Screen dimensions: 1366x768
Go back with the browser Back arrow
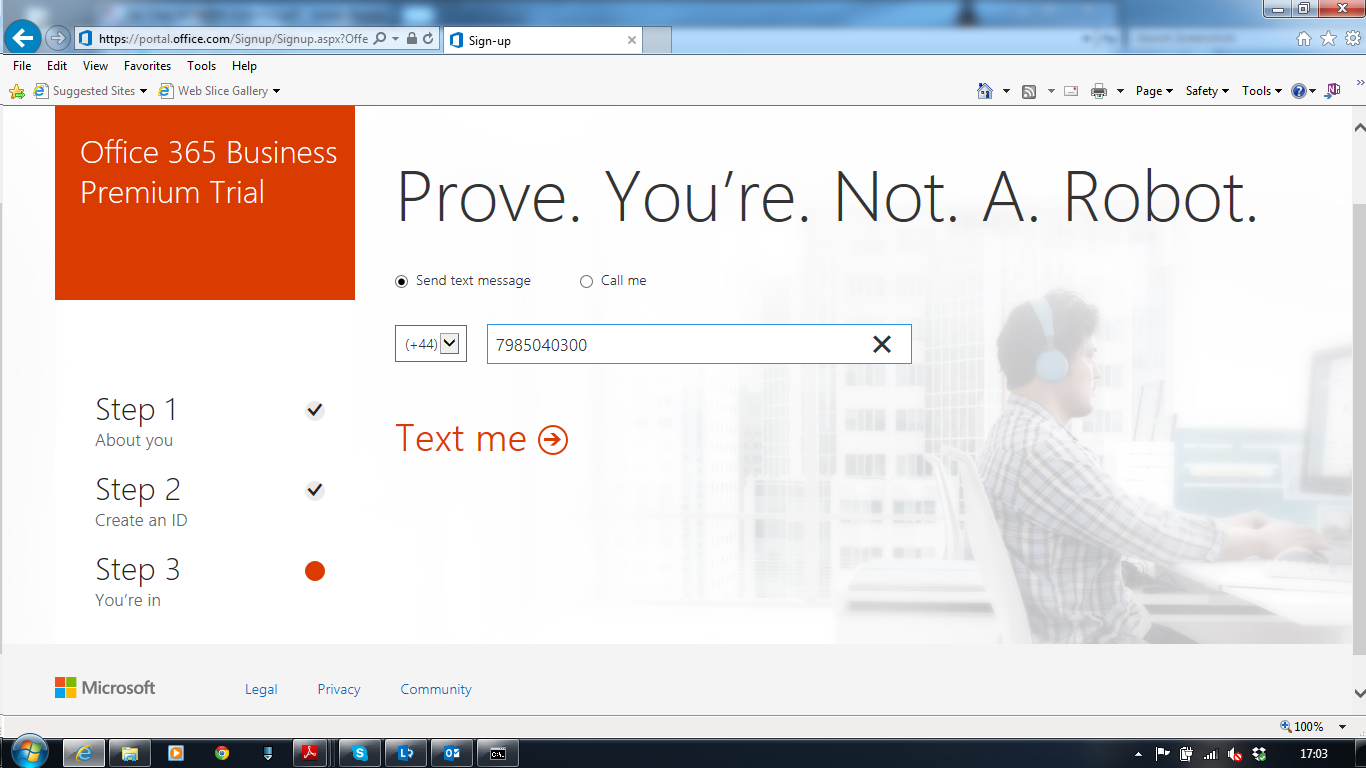[x=22, y=39]
